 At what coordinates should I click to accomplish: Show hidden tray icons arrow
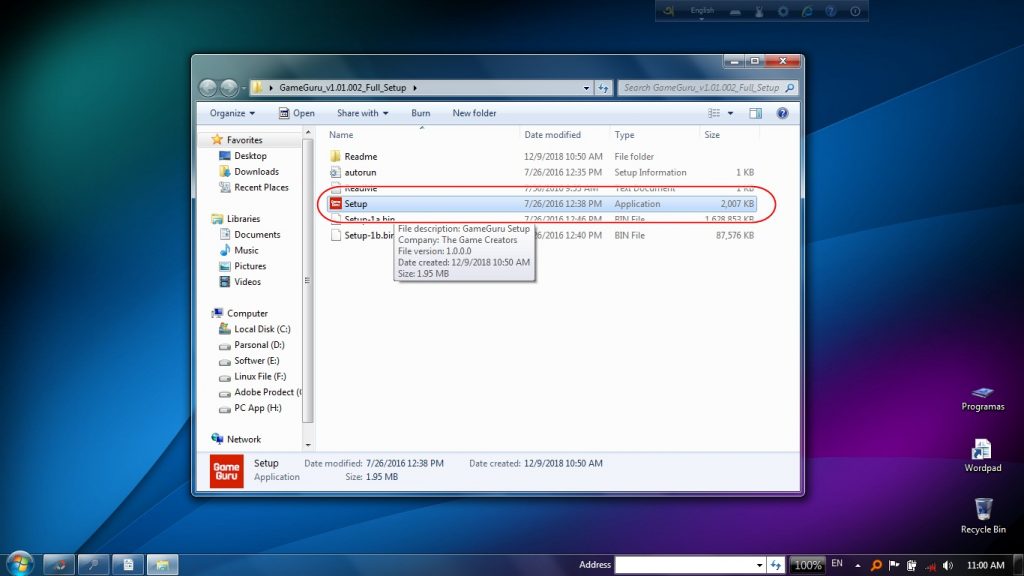point(857,566)
